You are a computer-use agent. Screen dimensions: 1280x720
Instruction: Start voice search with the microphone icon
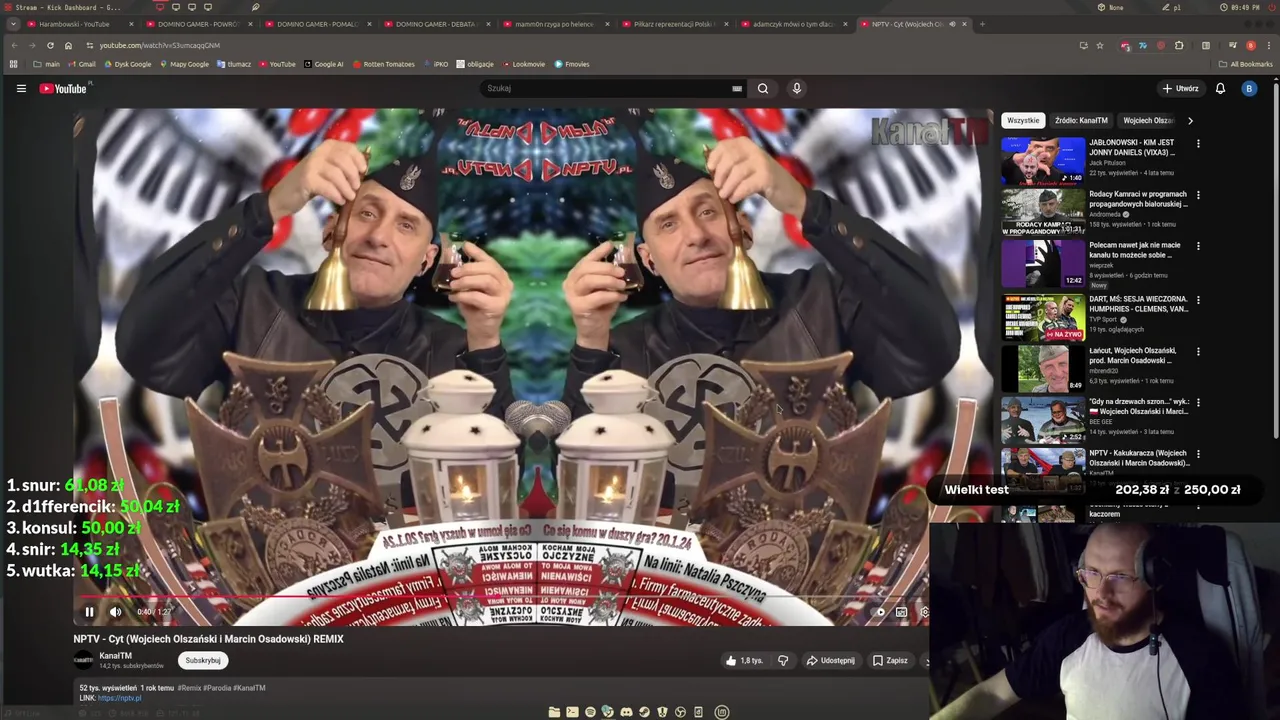click(797, 88)
